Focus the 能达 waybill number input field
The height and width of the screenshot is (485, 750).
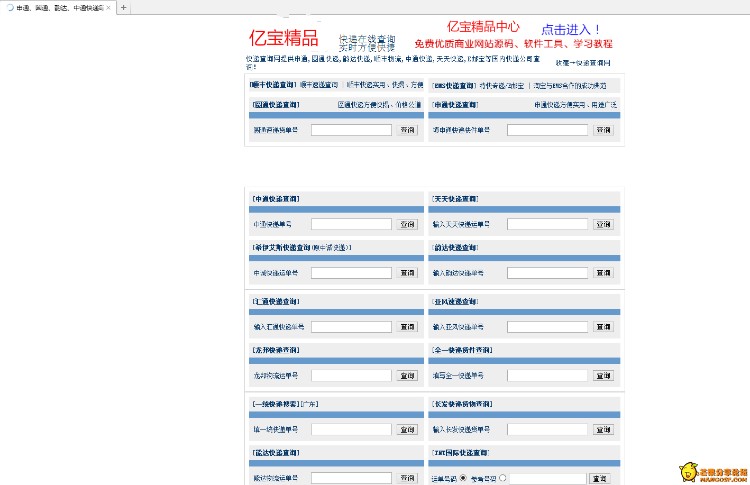(351, 478)
